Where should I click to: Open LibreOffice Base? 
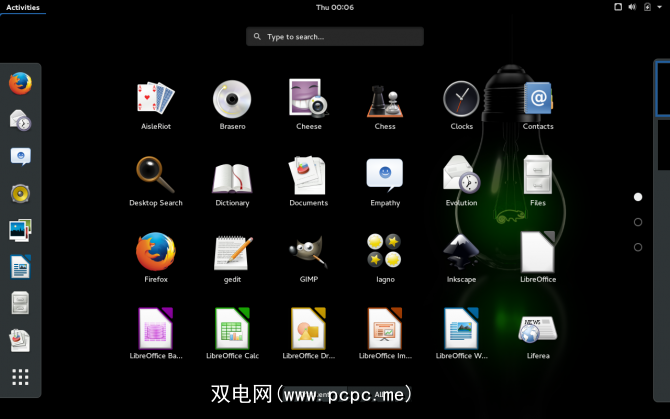(x=156, y=334)
